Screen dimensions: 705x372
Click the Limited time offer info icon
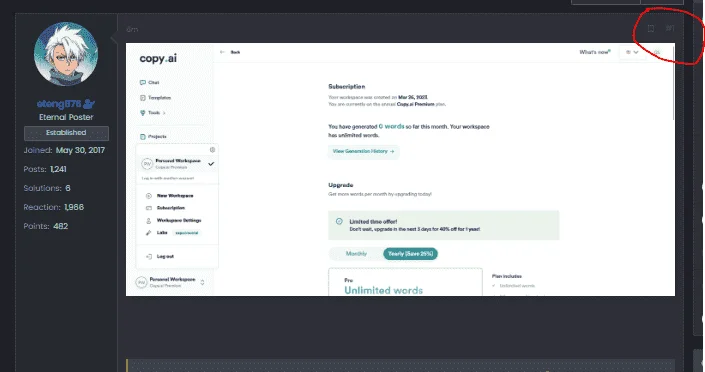click(x=339, y=221)
